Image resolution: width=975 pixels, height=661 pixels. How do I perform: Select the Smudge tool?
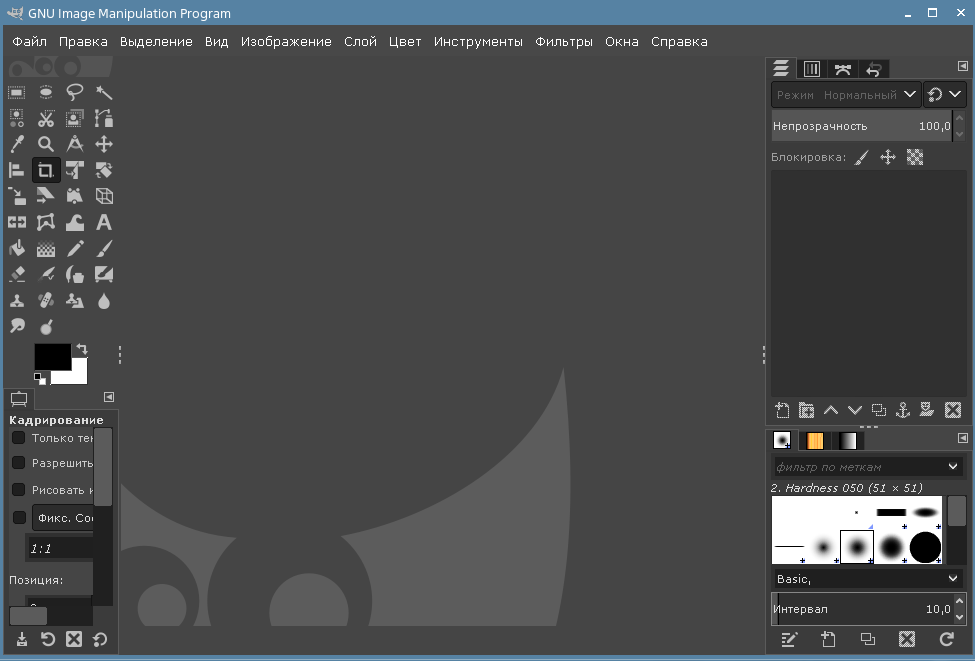(17, 326)
